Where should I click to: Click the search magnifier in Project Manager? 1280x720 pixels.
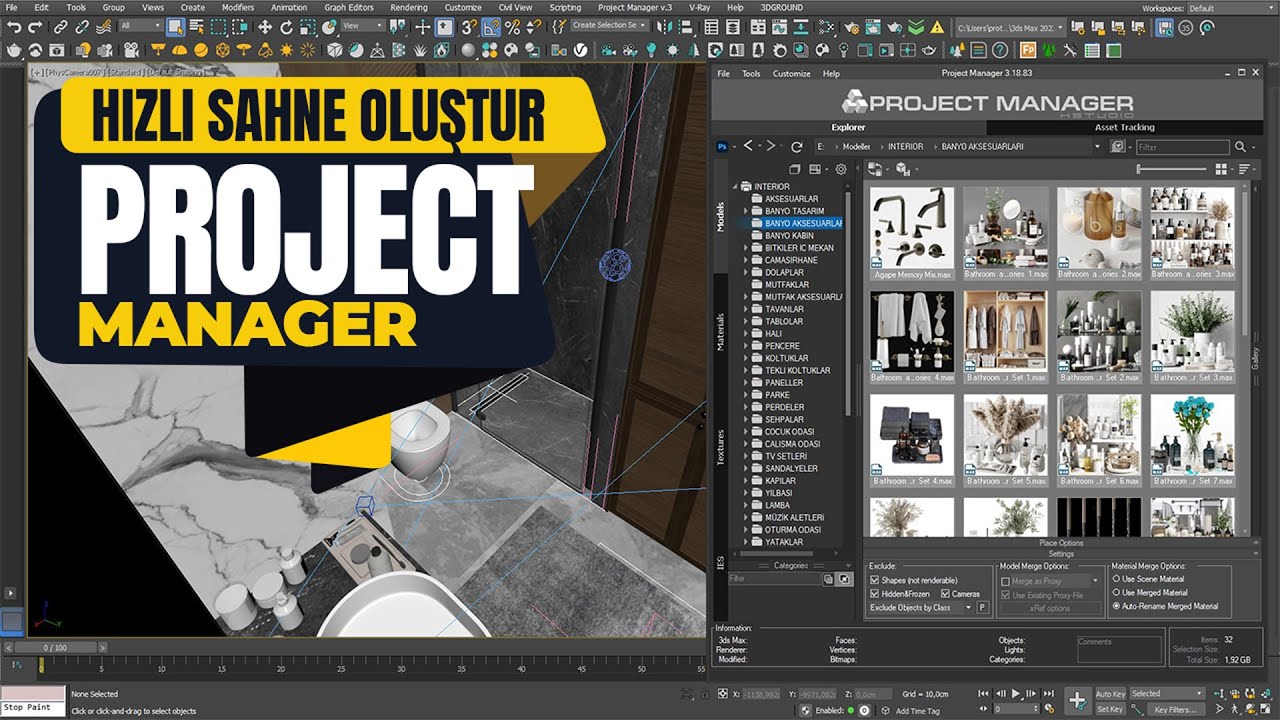(1241, 146)
